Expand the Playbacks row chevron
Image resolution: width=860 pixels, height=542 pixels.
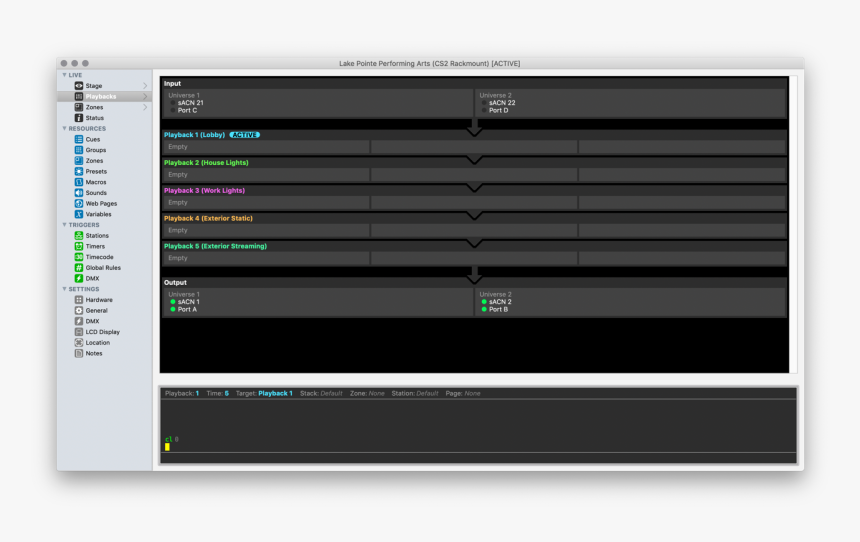coord(145,97)
